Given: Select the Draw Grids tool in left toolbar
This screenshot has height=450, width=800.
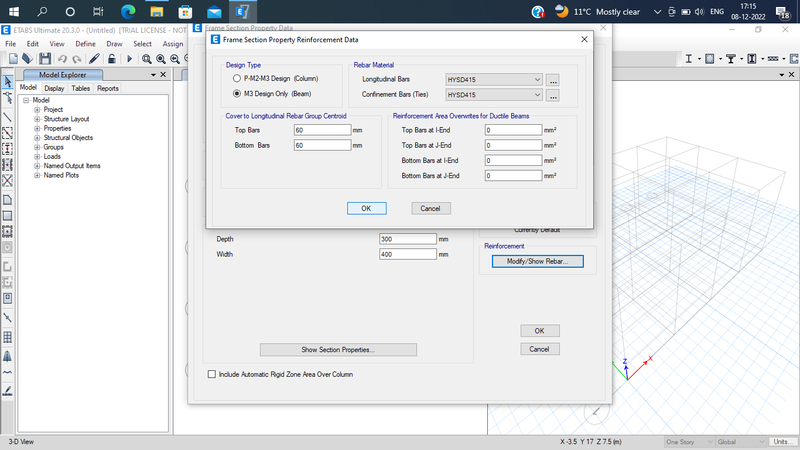Looking at the screenshot, I should [8, 337].
